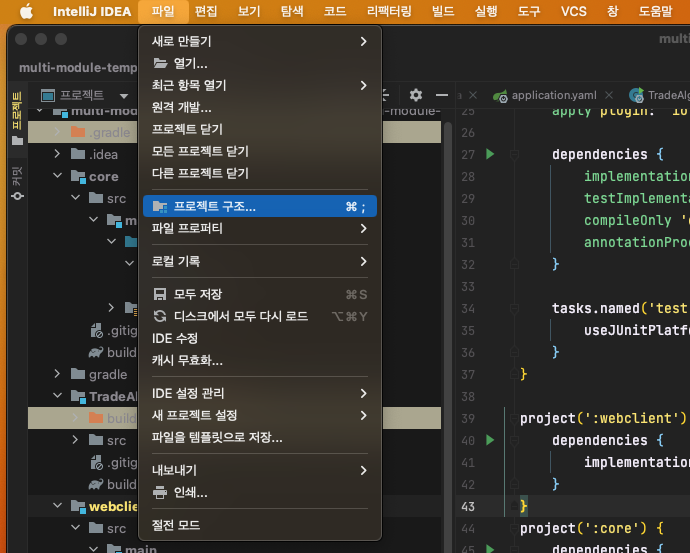Viewport: 690px width, 553px height.
Task: Toggle 절전 모드
Action: (x=260, y=525)
